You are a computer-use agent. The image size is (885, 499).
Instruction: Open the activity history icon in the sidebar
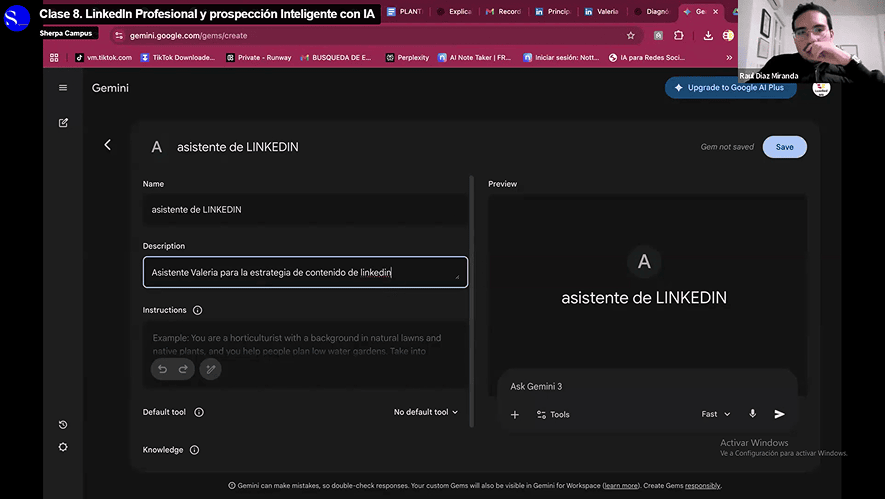pyautogui.click(x=63, y=424)
